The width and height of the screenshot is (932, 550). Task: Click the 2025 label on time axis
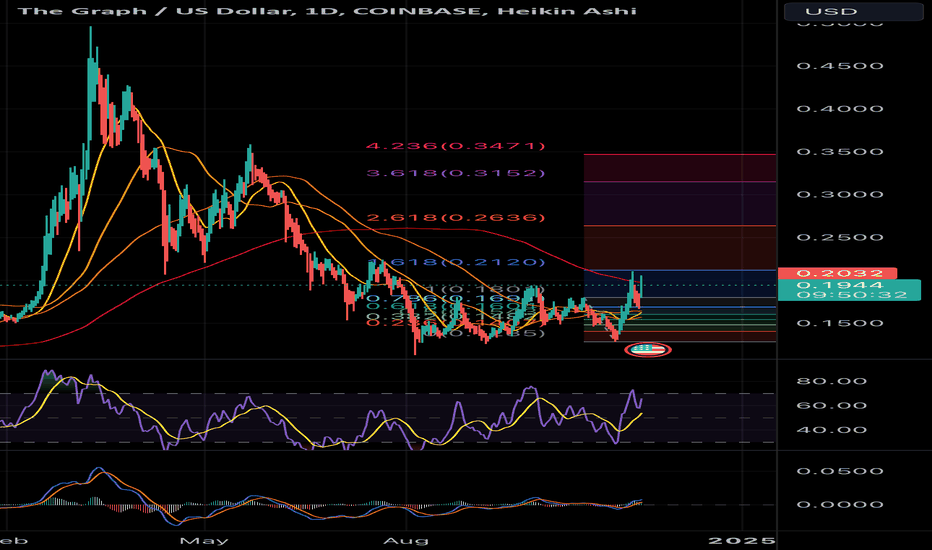742,540
